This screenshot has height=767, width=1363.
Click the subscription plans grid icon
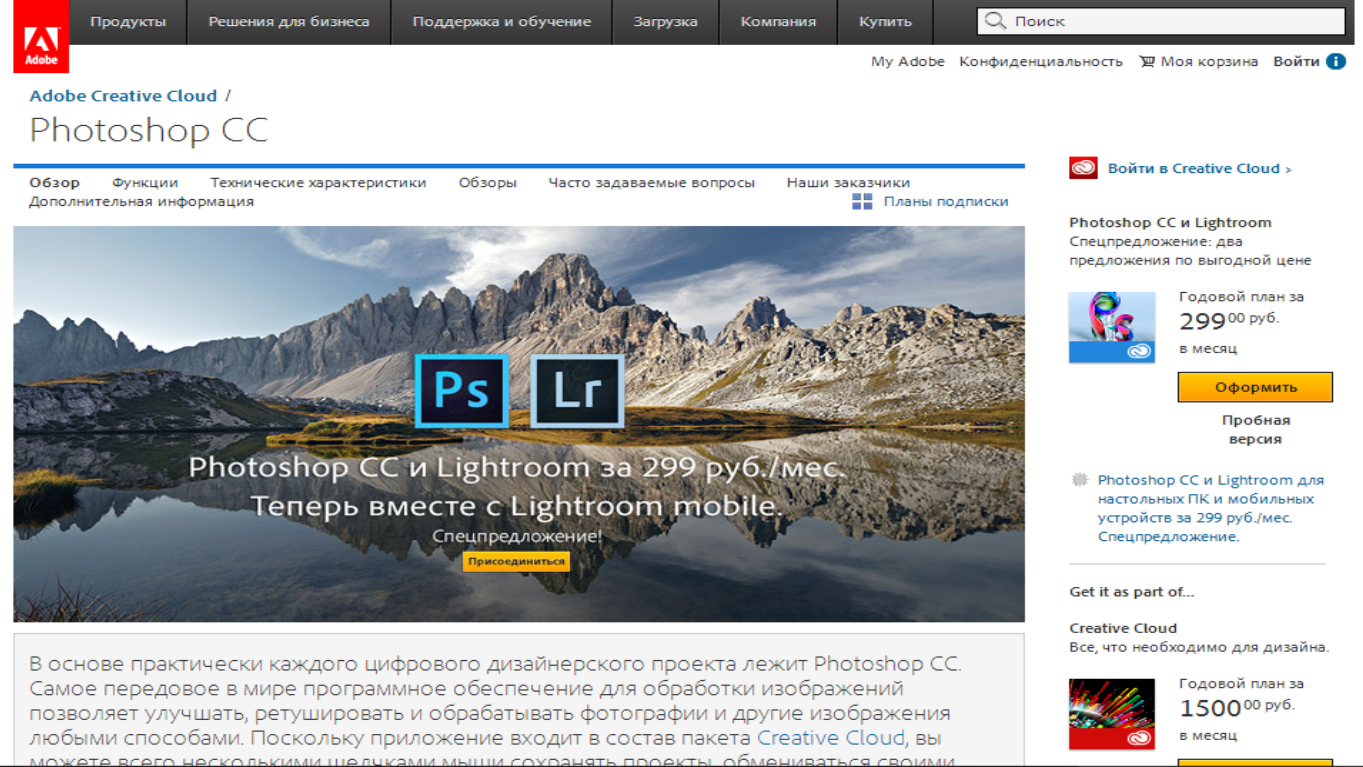click(x=862, y=202)
